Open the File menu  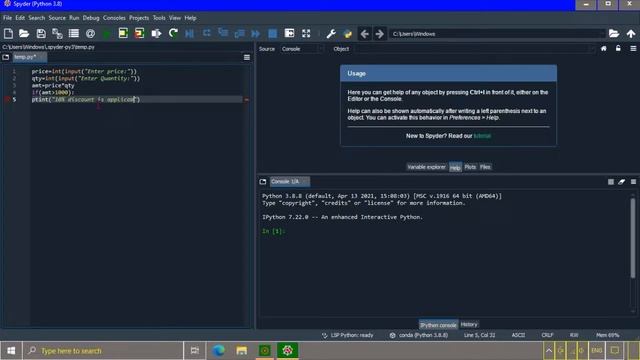click(x=7, y=18)
